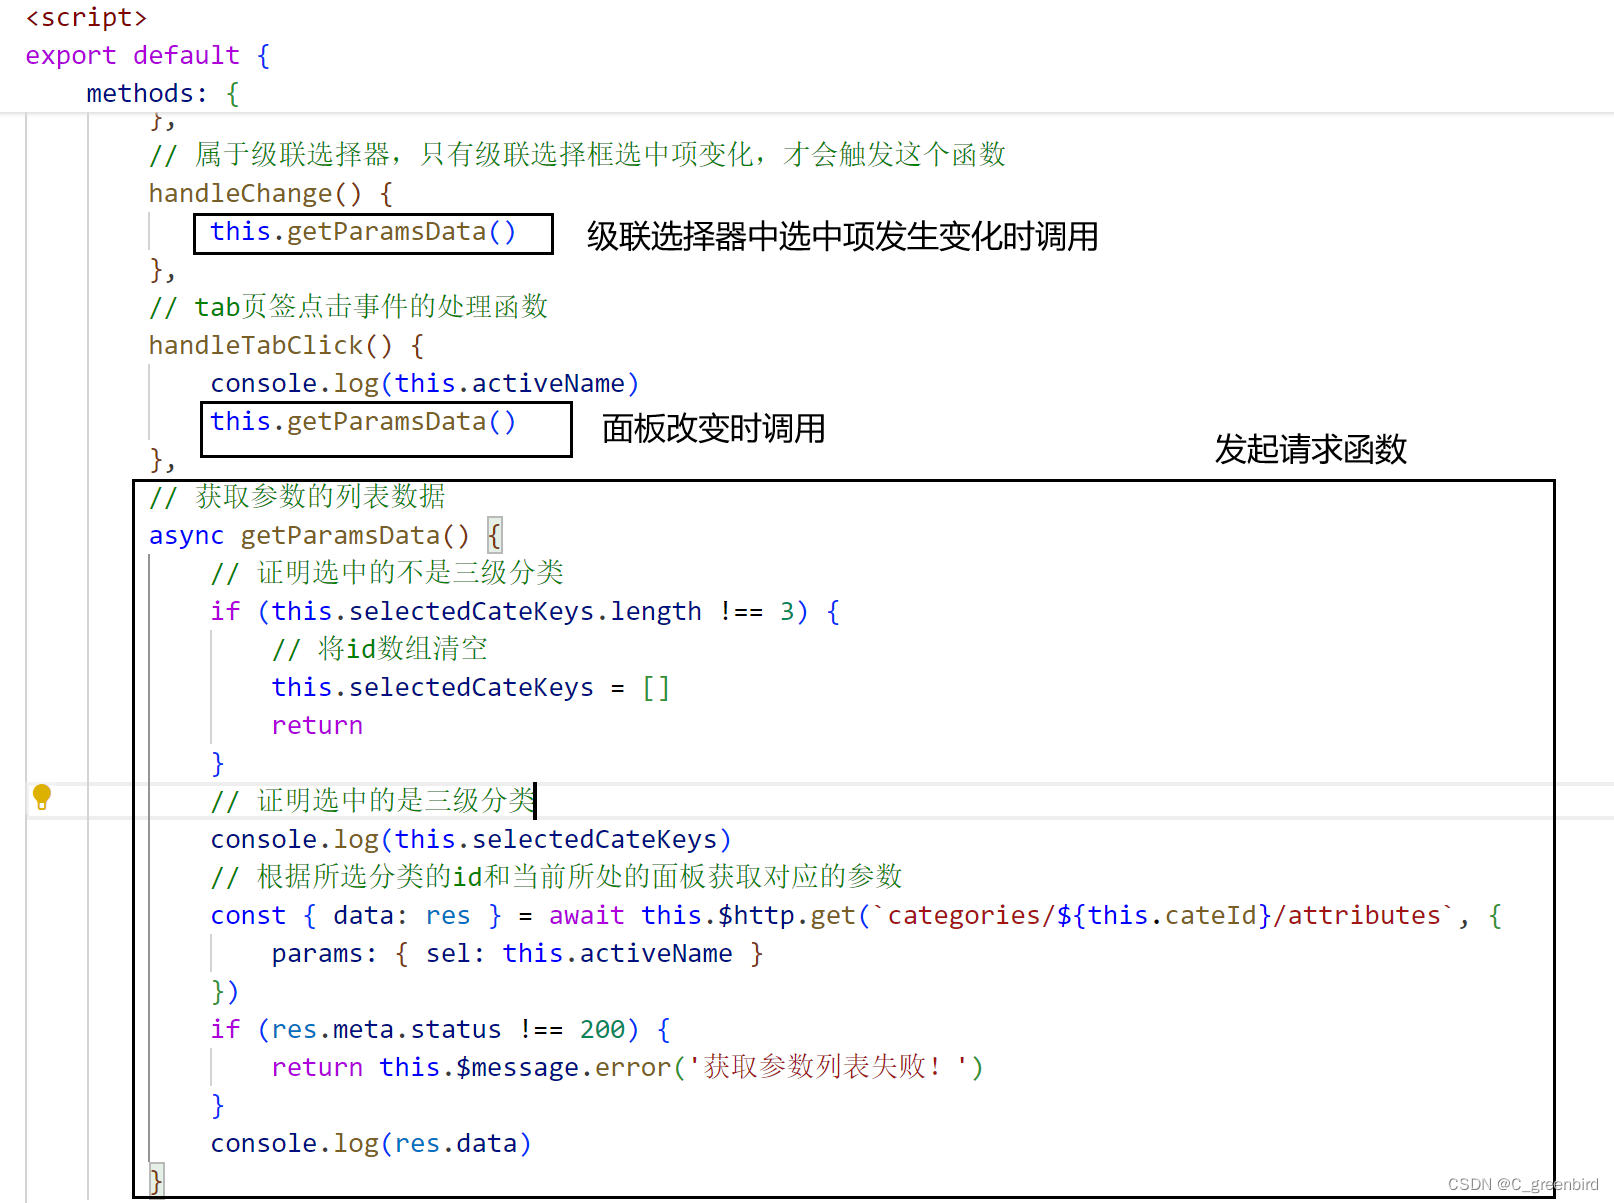Click the comment '// 将id数组清空'
Viewport: 1614px width, 1203px height.
(379, 649)
